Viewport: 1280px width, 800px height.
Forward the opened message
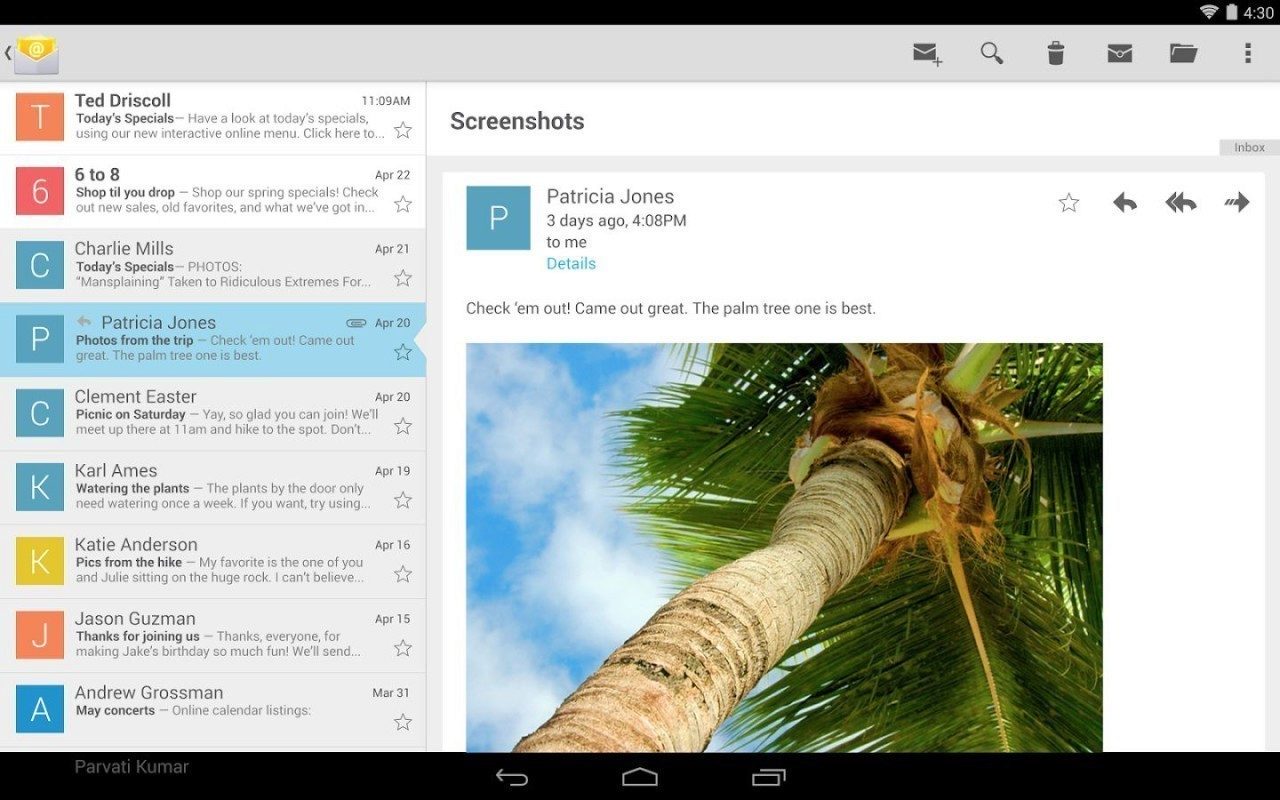(1237, 203)
